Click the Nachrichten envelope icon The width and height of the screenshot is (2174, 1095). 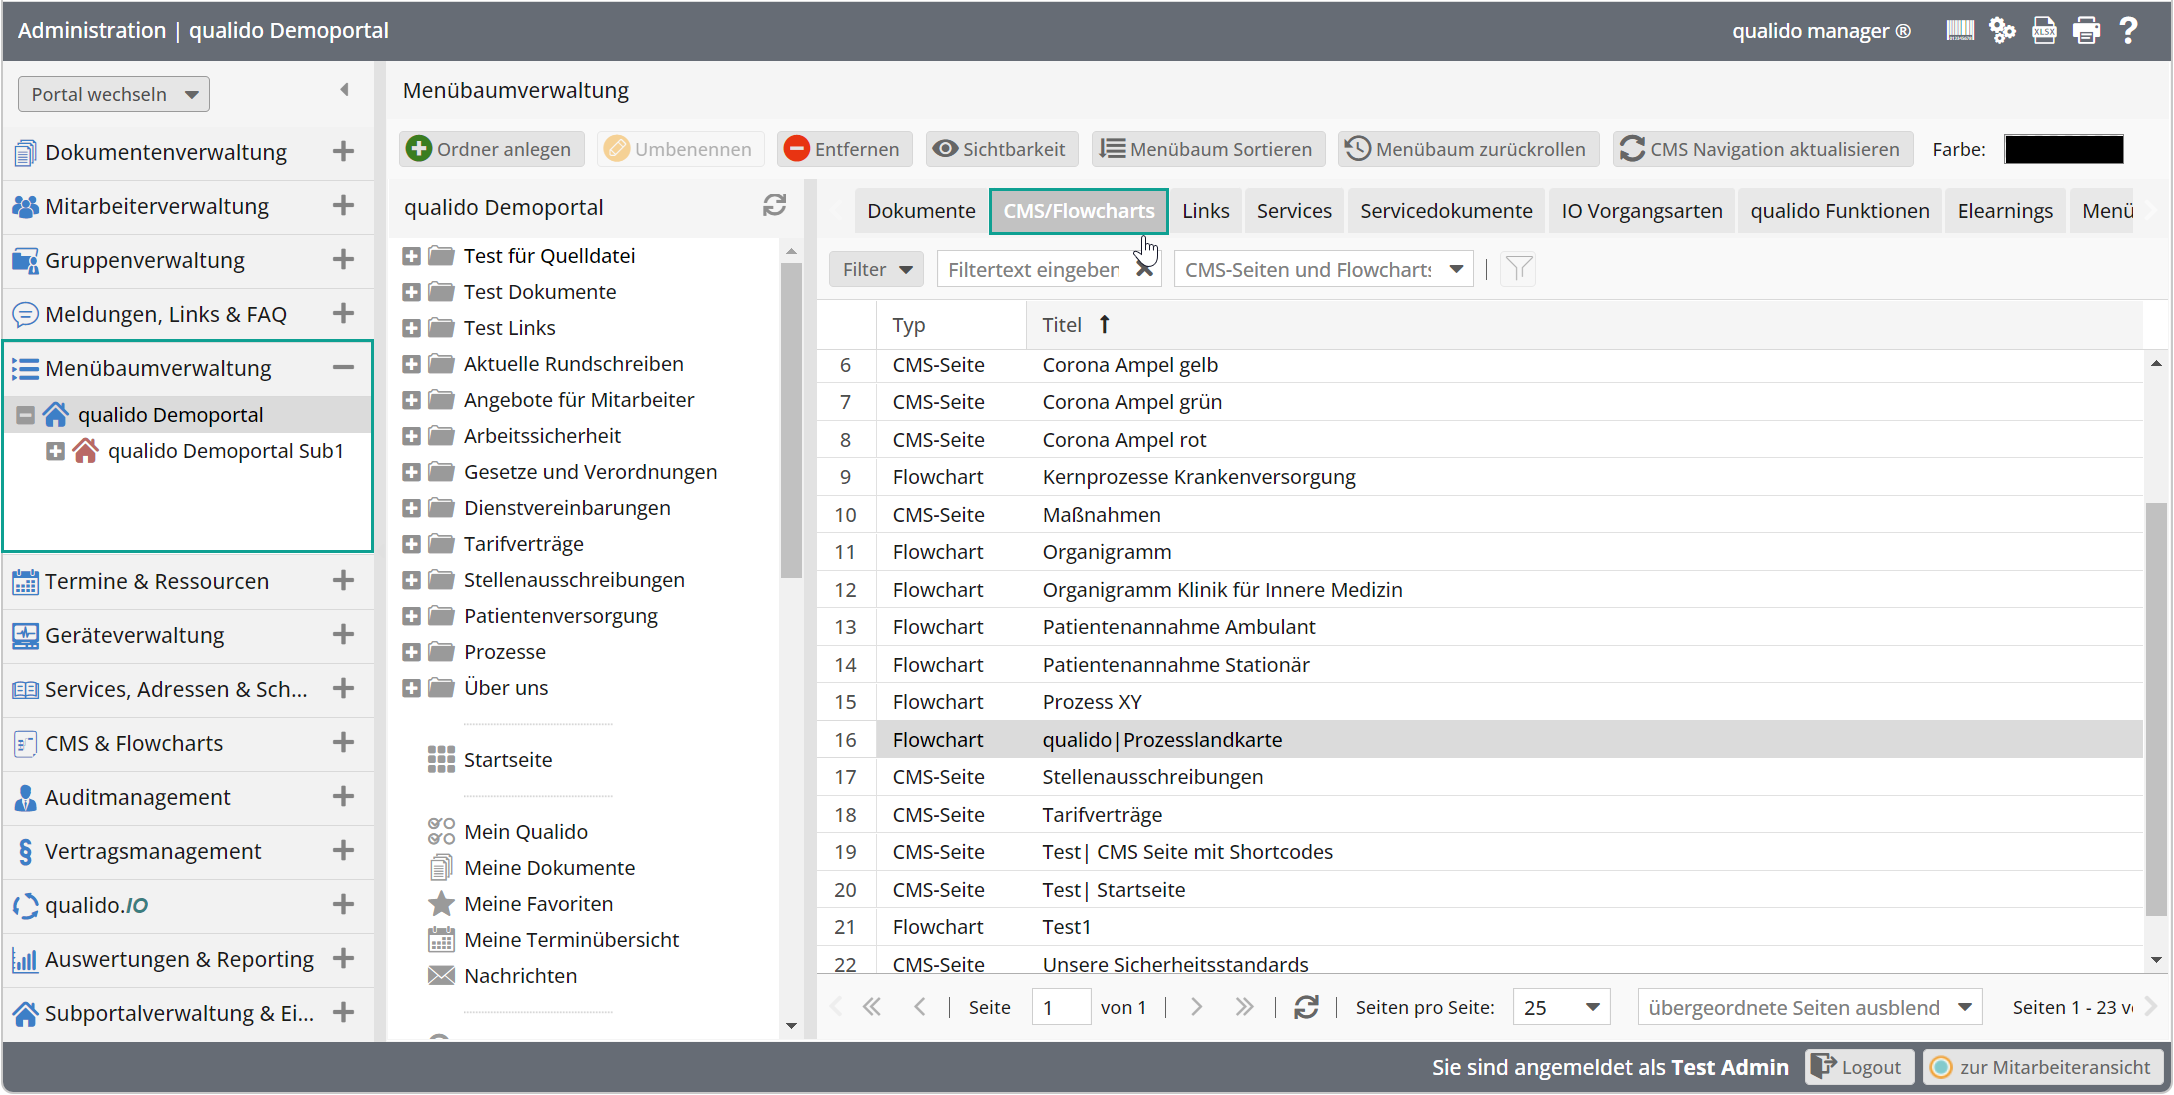click(x=441, y=976)
